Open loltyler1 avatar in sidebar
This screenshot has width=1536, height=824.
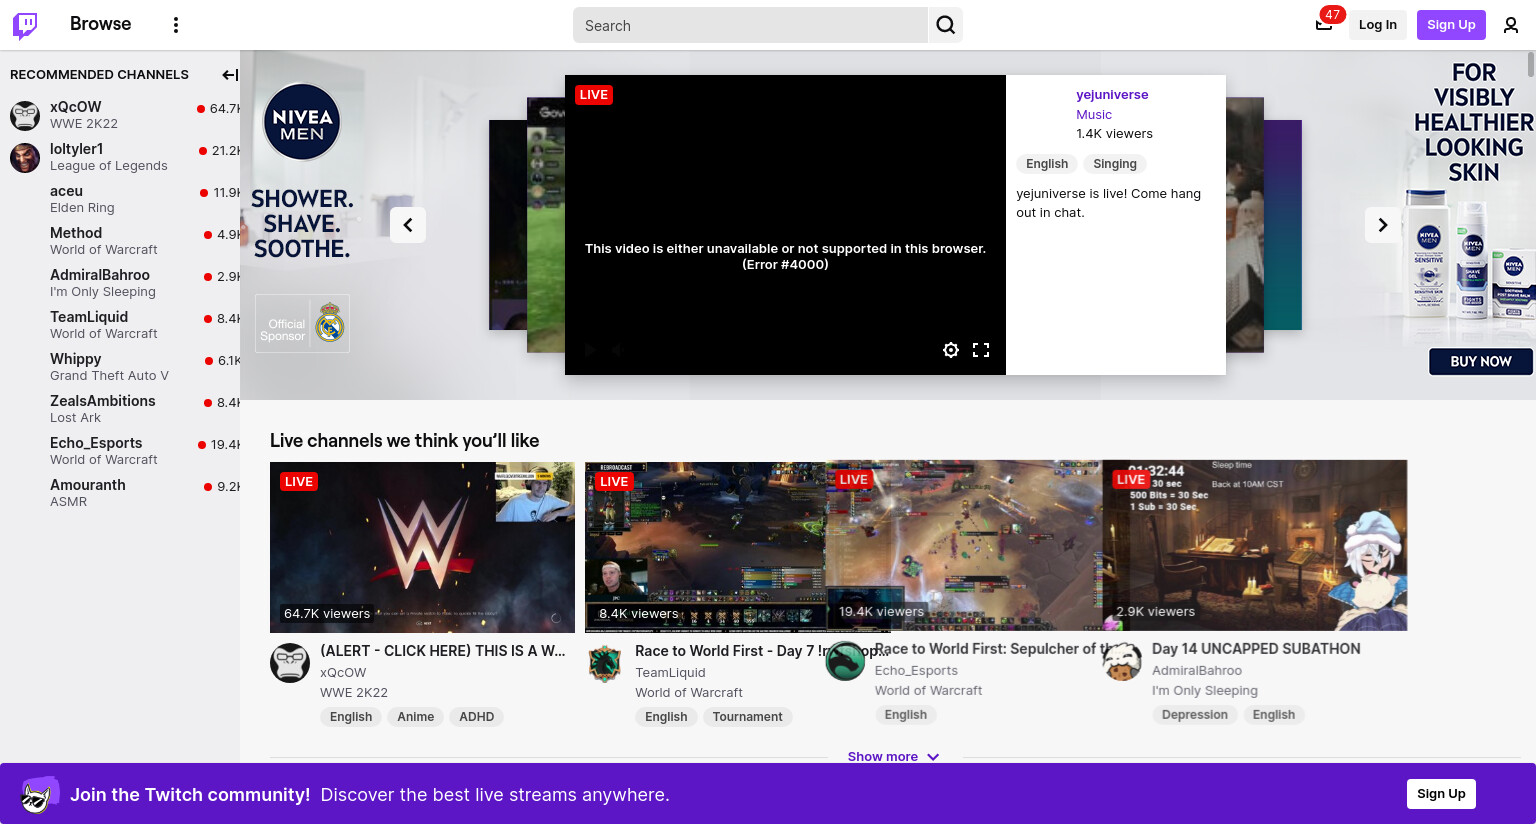(x=25, y=157)
